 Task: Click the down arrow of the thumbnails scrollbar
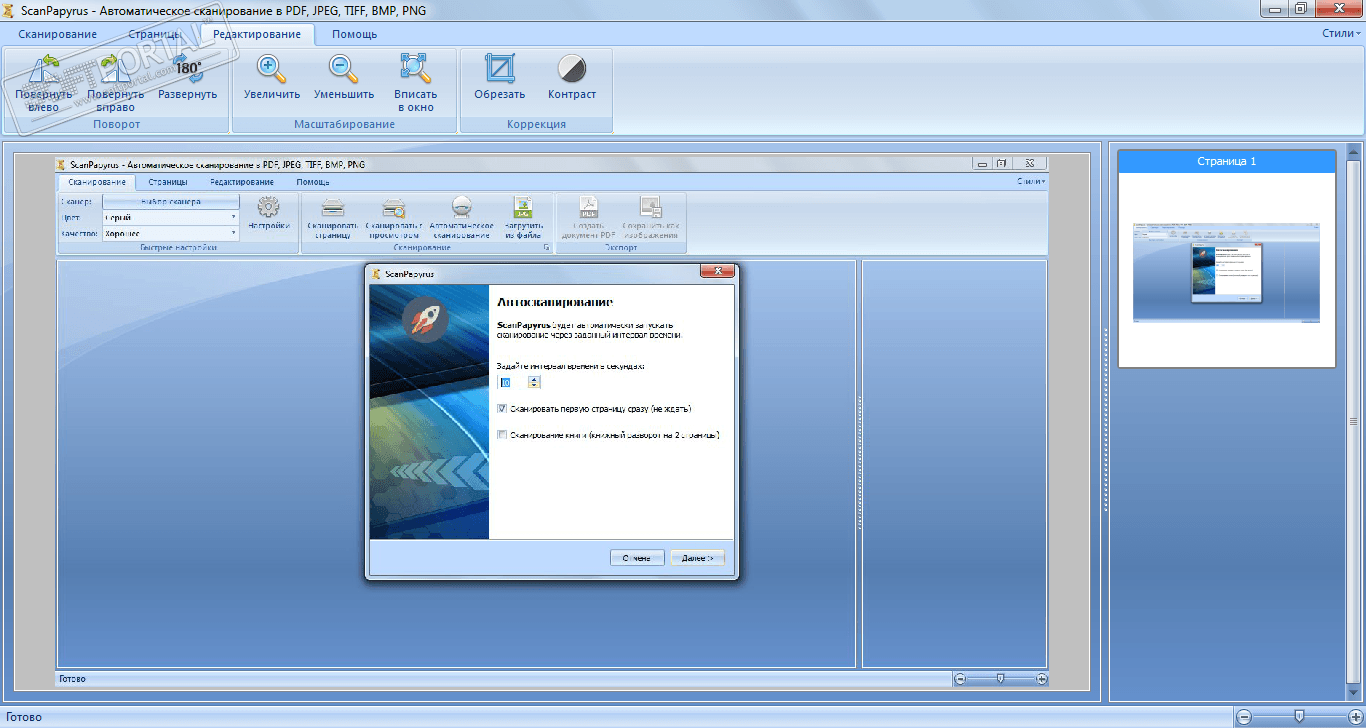coord(1354,693)
